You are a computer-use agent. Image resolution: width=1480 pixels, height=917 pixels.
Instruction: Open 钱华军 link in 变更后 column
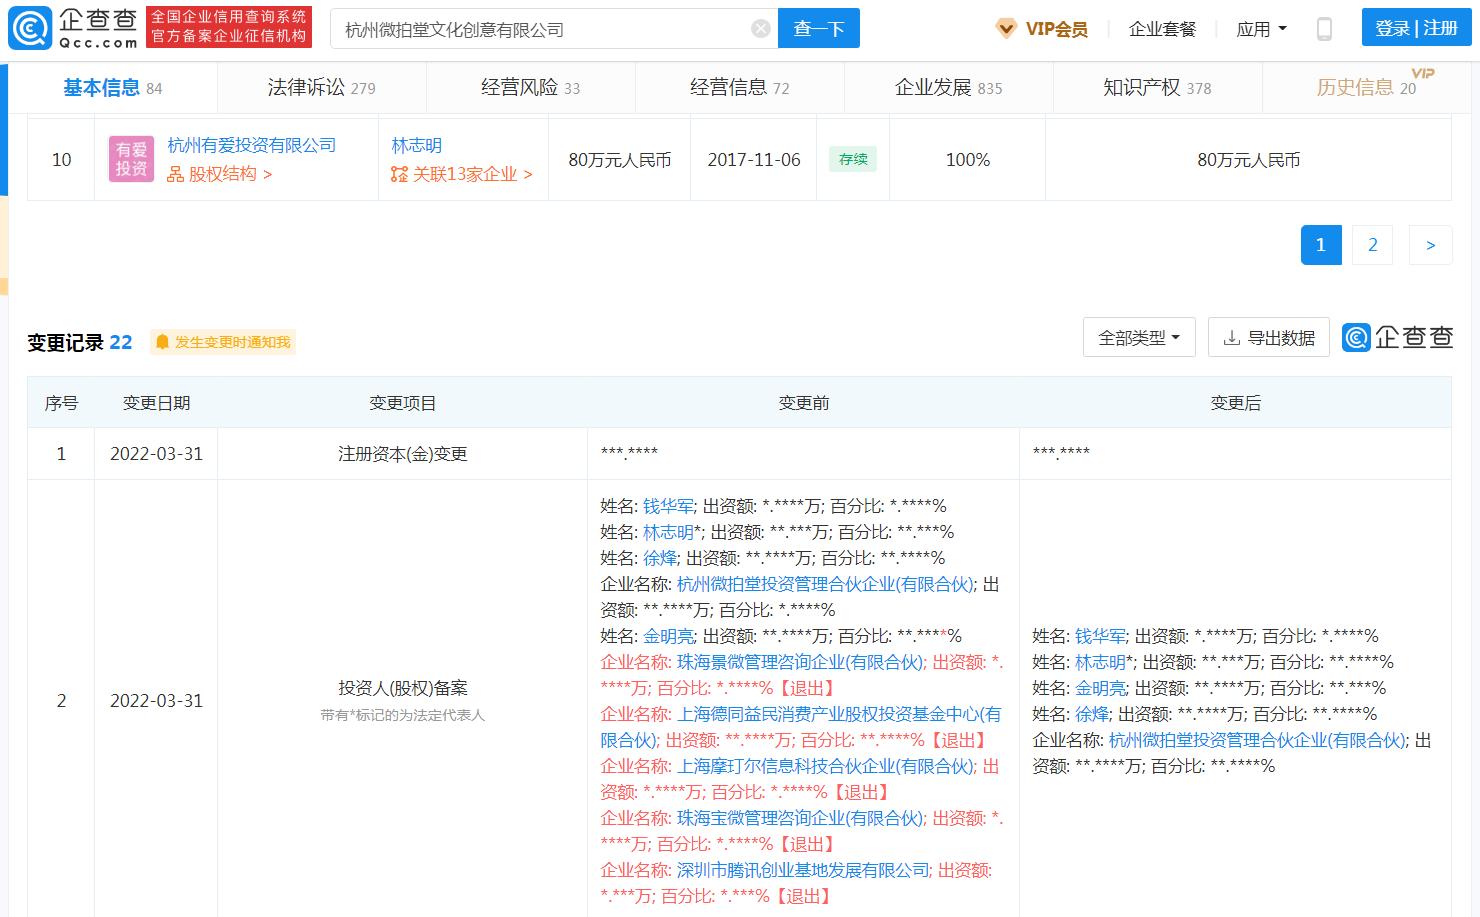tap(1100, 636)
